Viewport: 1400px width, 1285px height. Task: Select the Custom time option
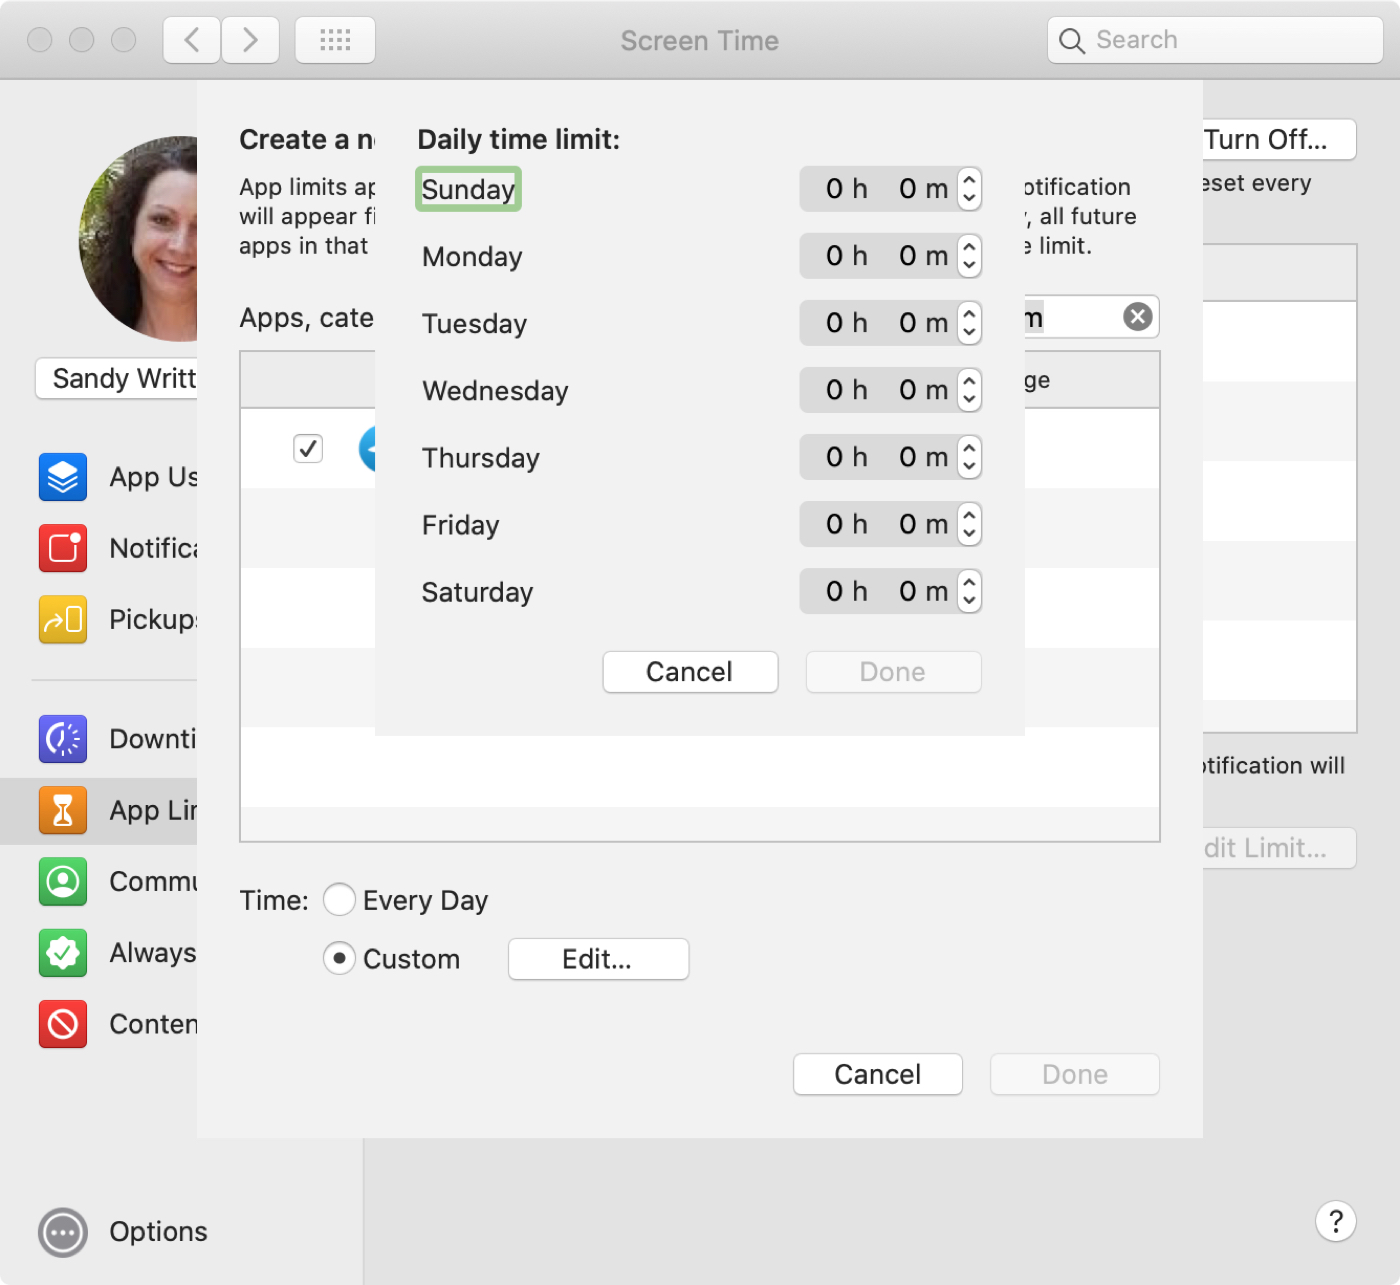[339, 957]
